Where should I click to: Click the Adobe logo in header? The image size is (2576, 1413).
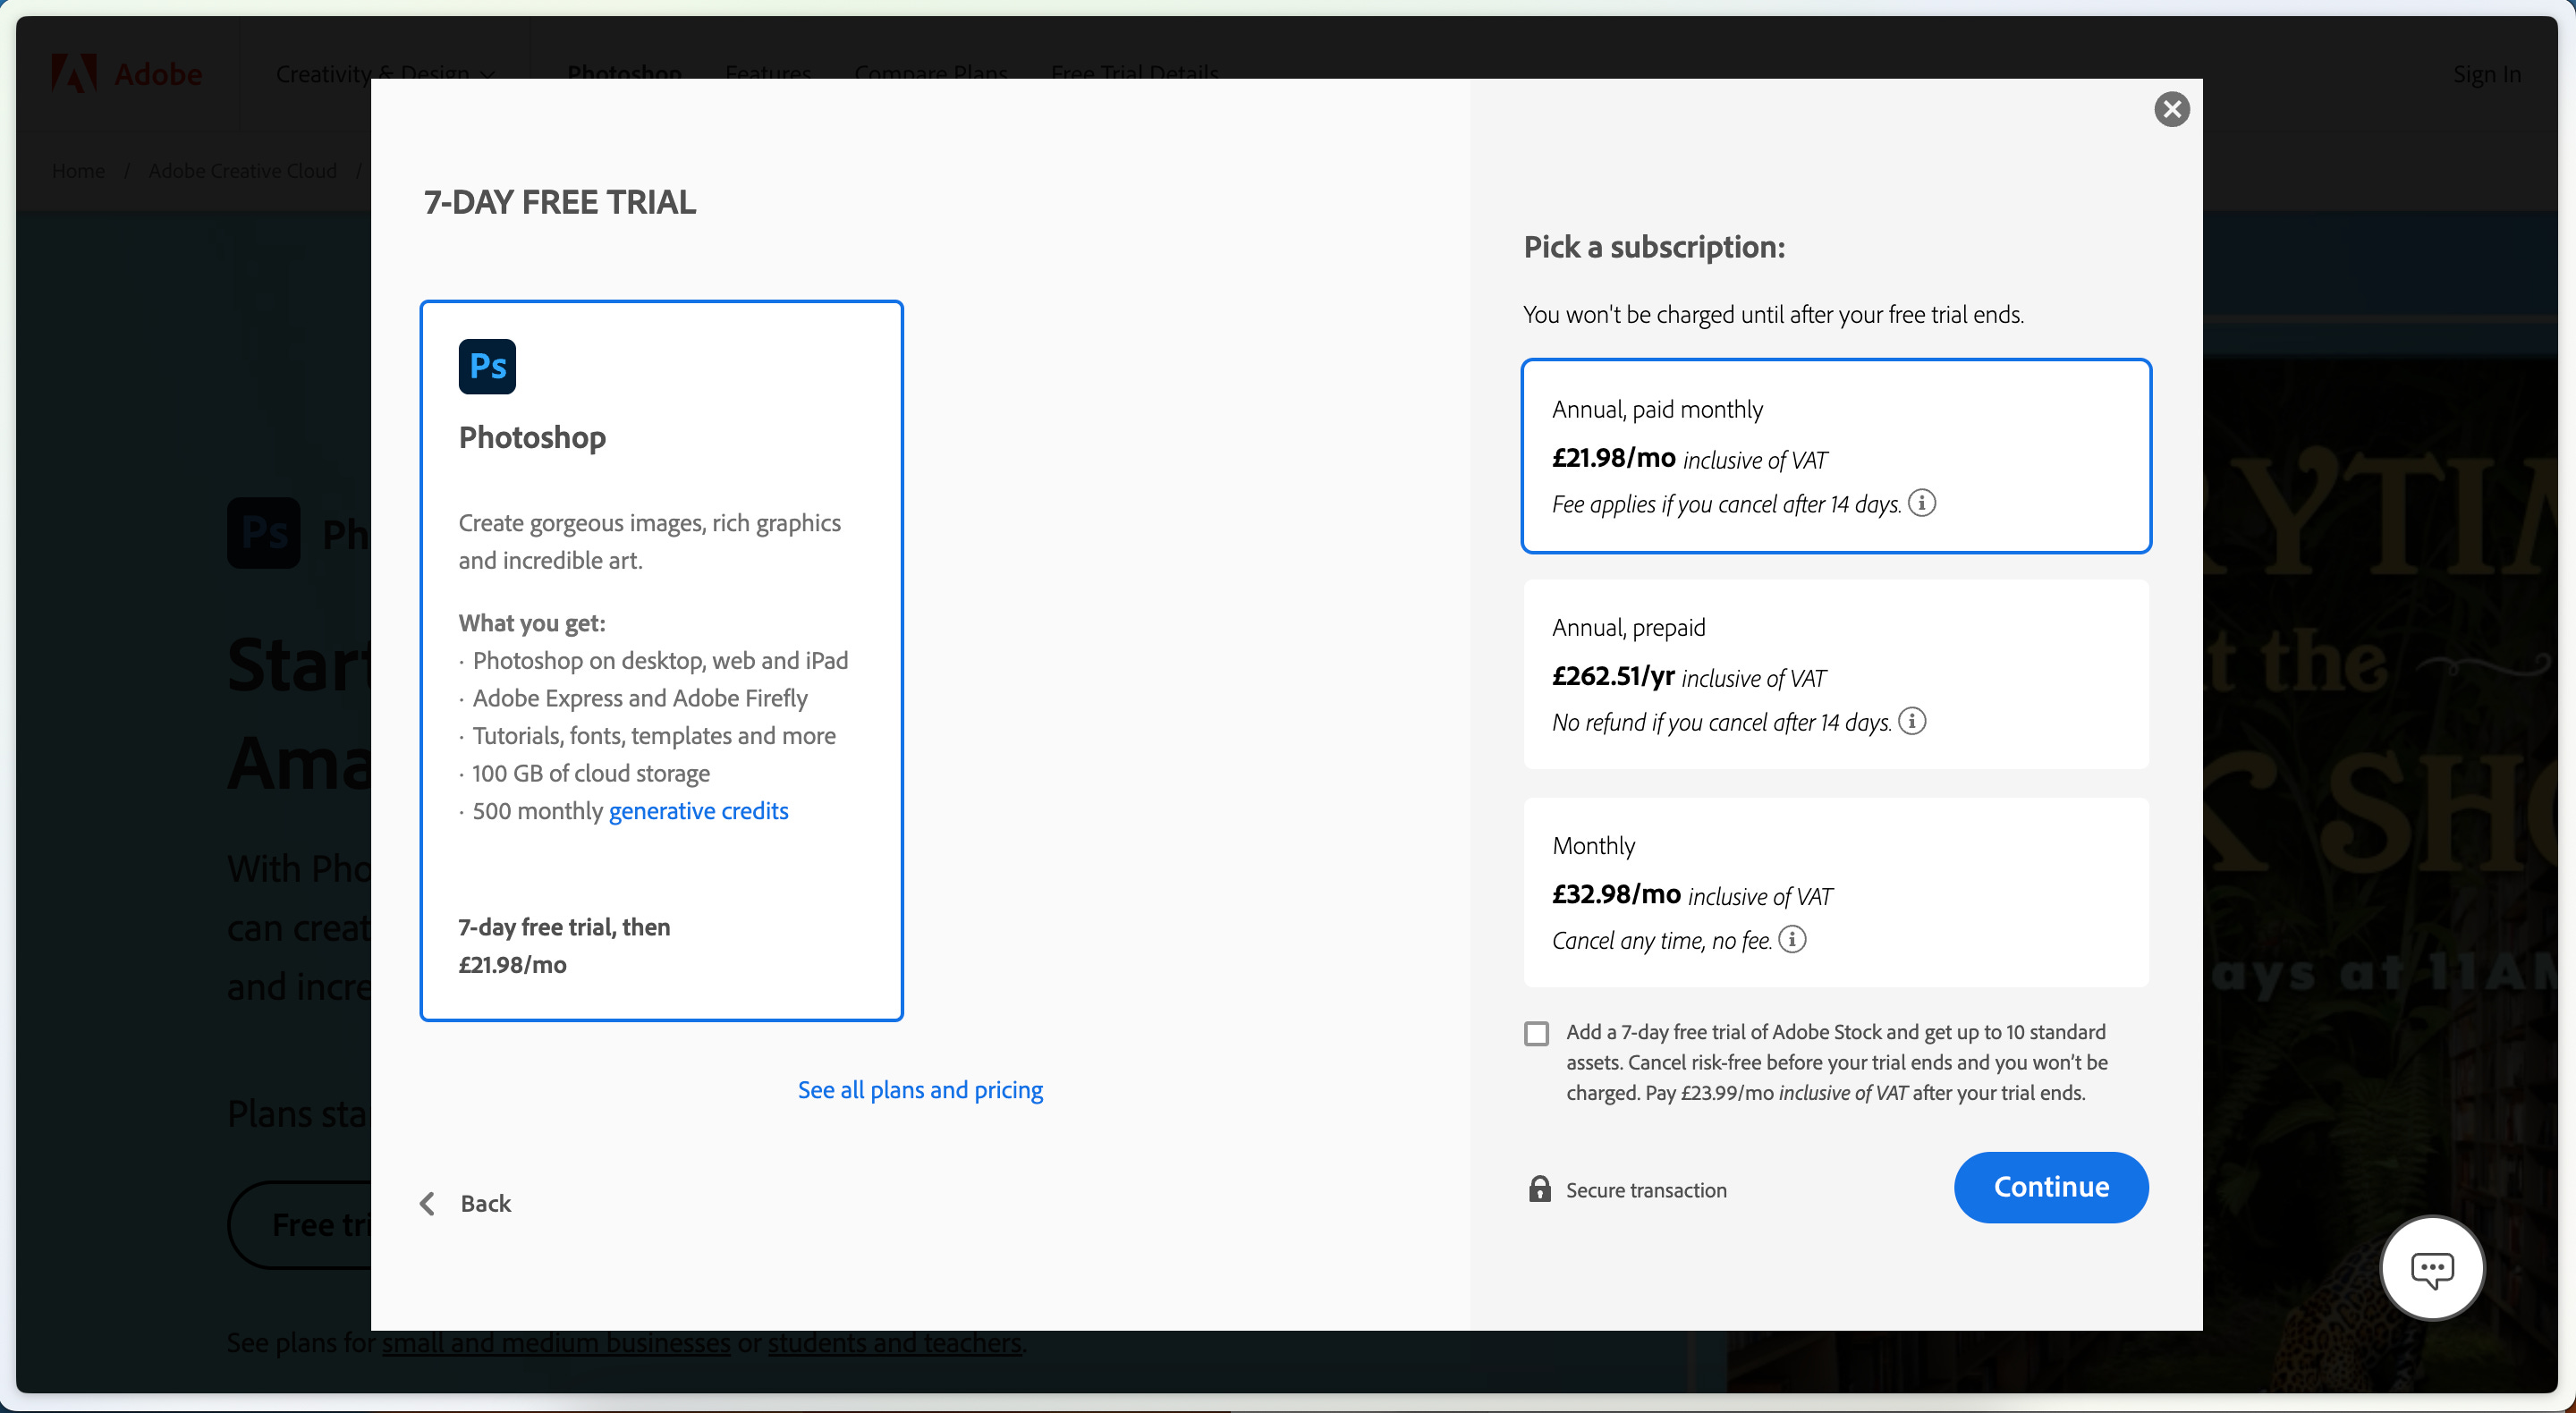[127, 74]
